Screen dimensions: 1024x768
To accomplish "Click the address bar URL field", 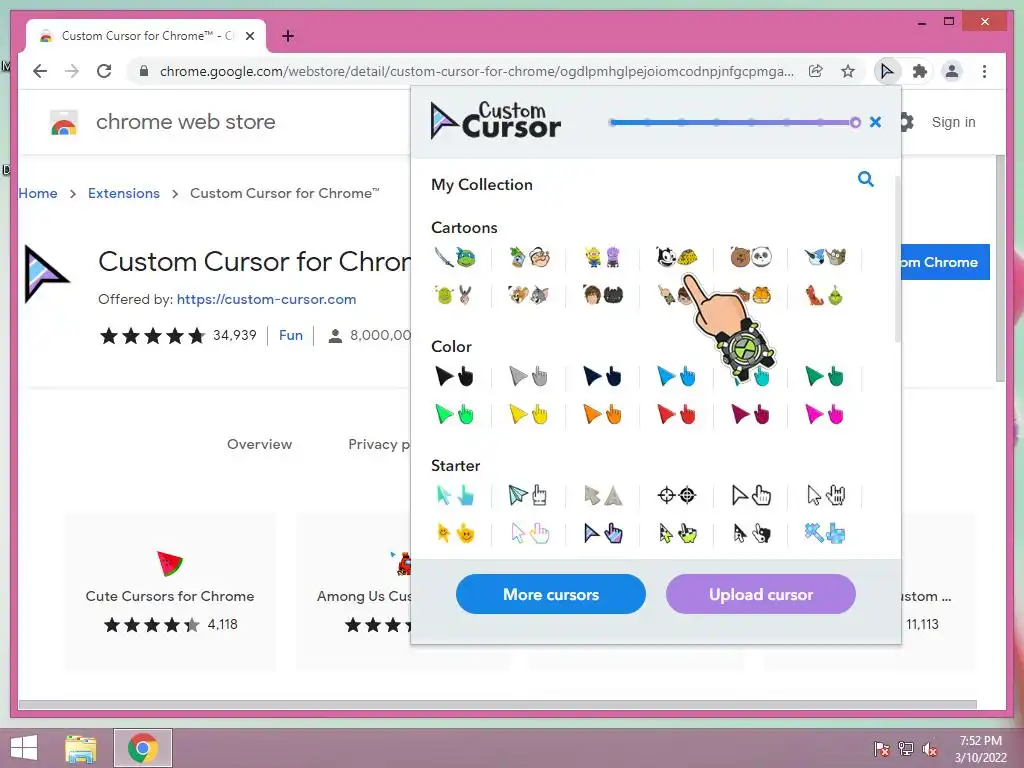I will (477, 71).
